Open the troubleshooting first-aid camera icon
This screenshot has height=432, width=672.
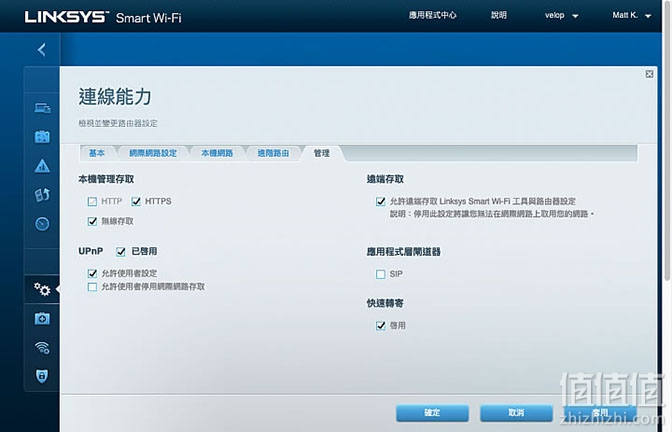42,318
